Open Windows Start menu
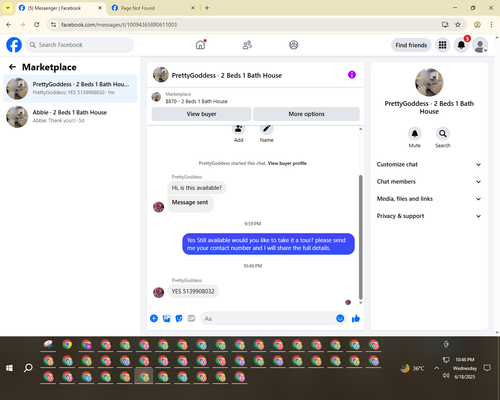500x400 pixels. coord(9,368)
